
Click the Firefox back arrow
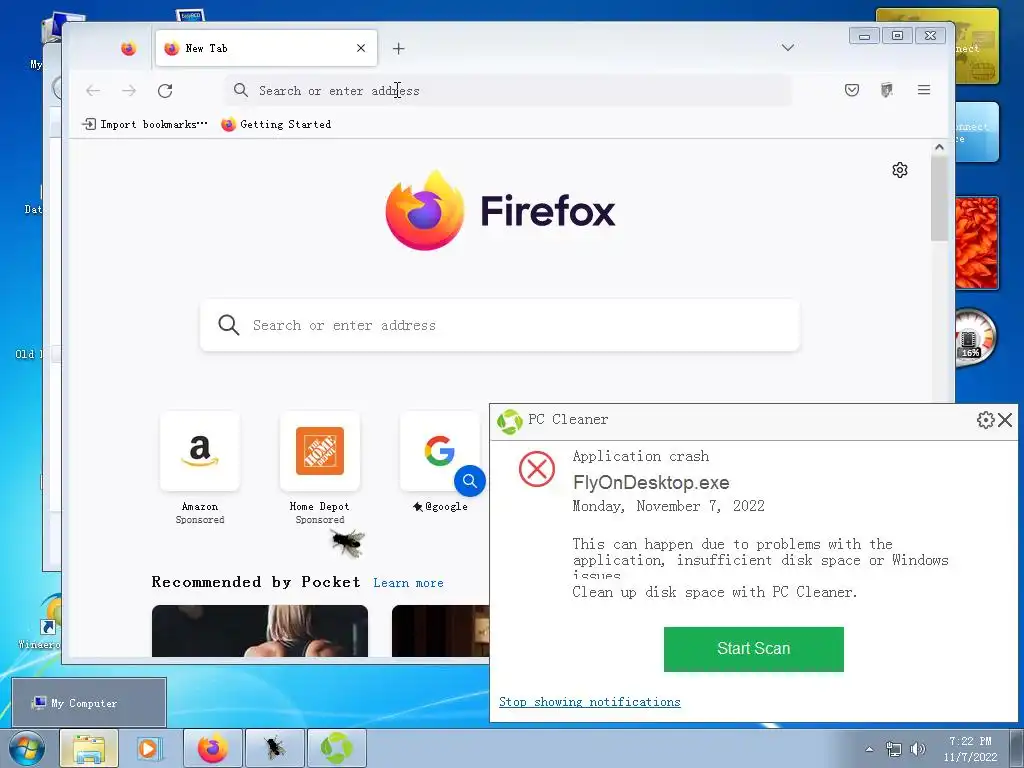(93, 91)
